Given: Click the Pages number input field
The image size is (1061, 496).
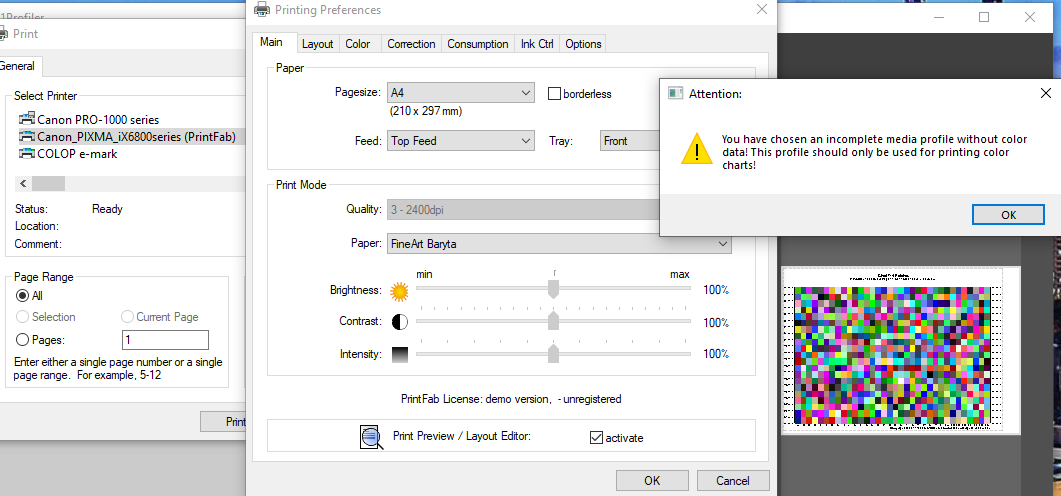Looking at the screenshot, I should pos(165,340).
